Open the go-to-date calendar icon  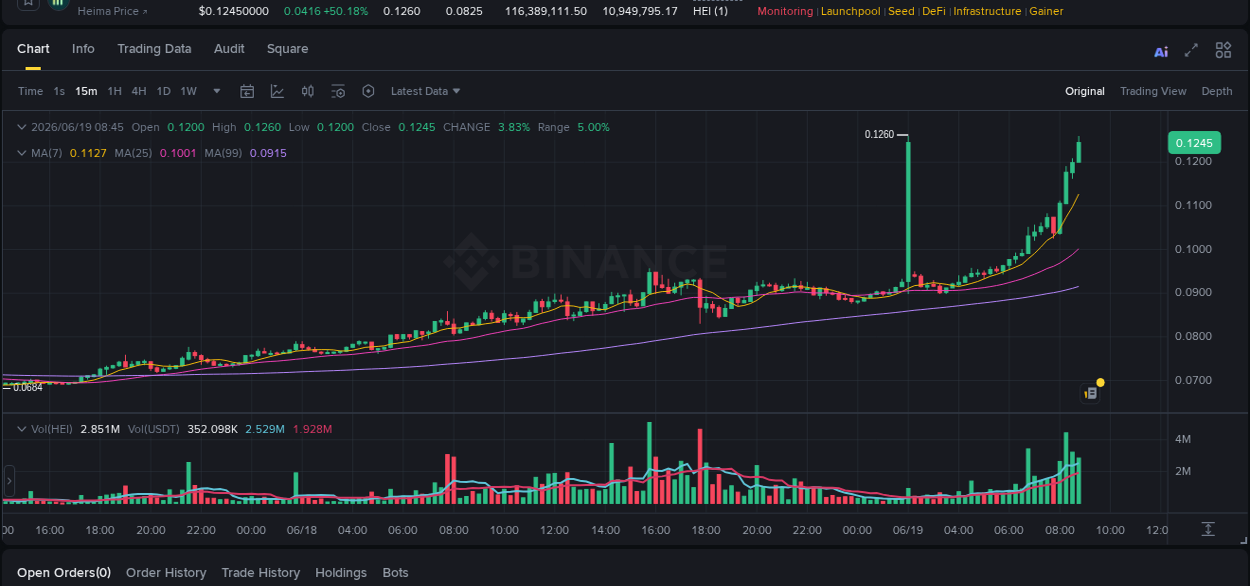247,91
